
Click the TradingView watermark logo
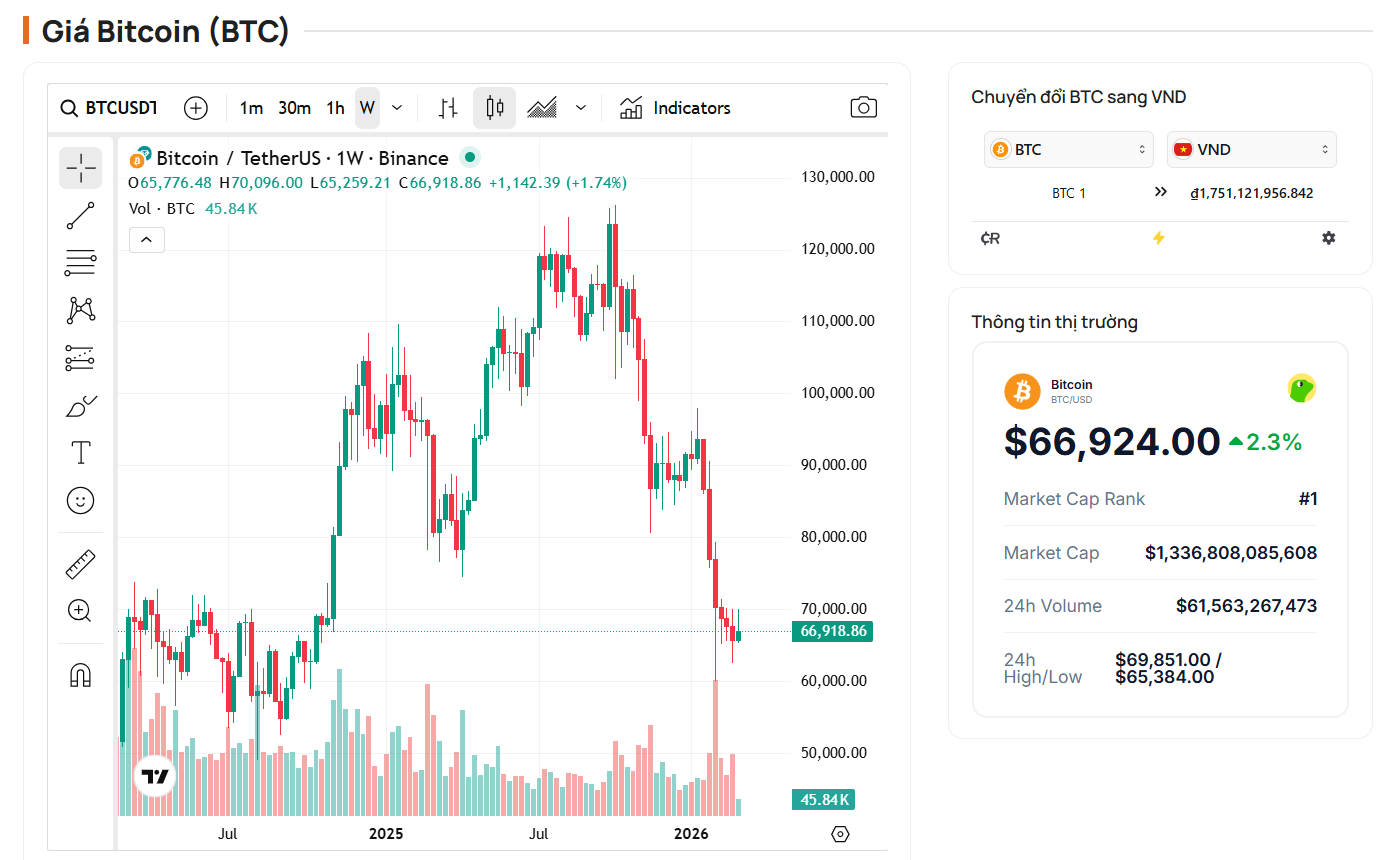(154, 775)
